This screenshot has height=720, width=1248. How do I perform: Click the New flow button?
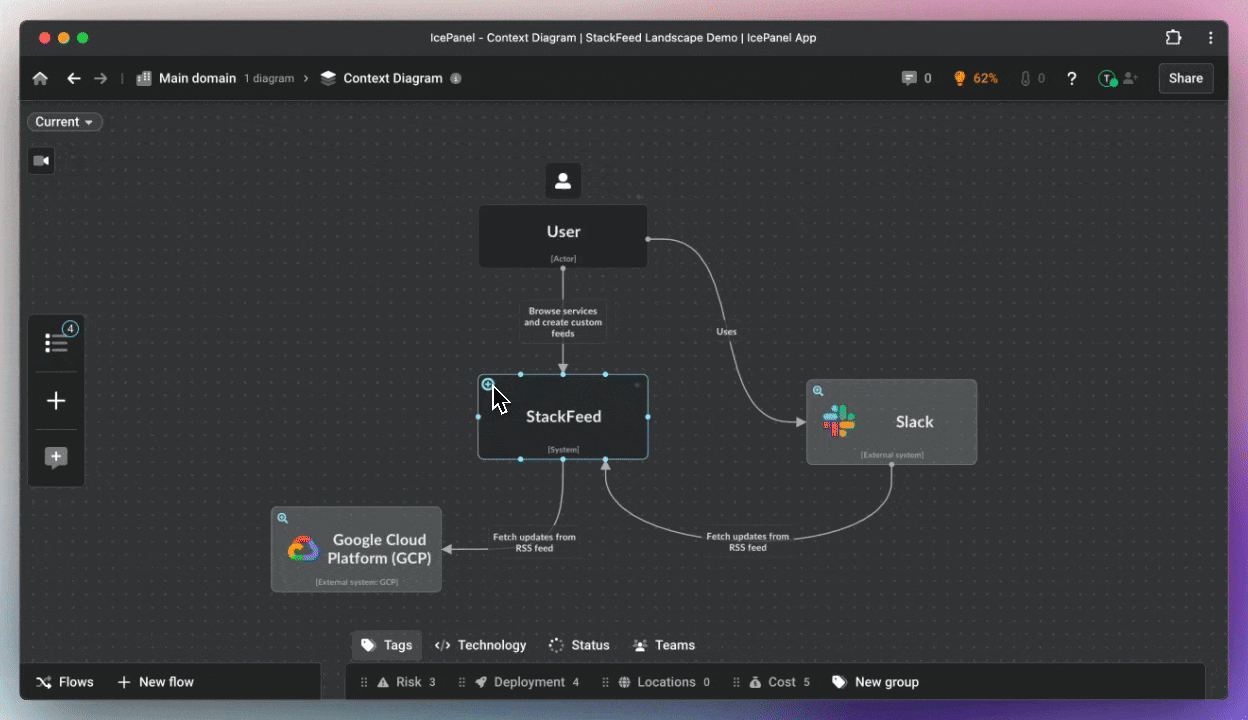[x=155, y=682]
